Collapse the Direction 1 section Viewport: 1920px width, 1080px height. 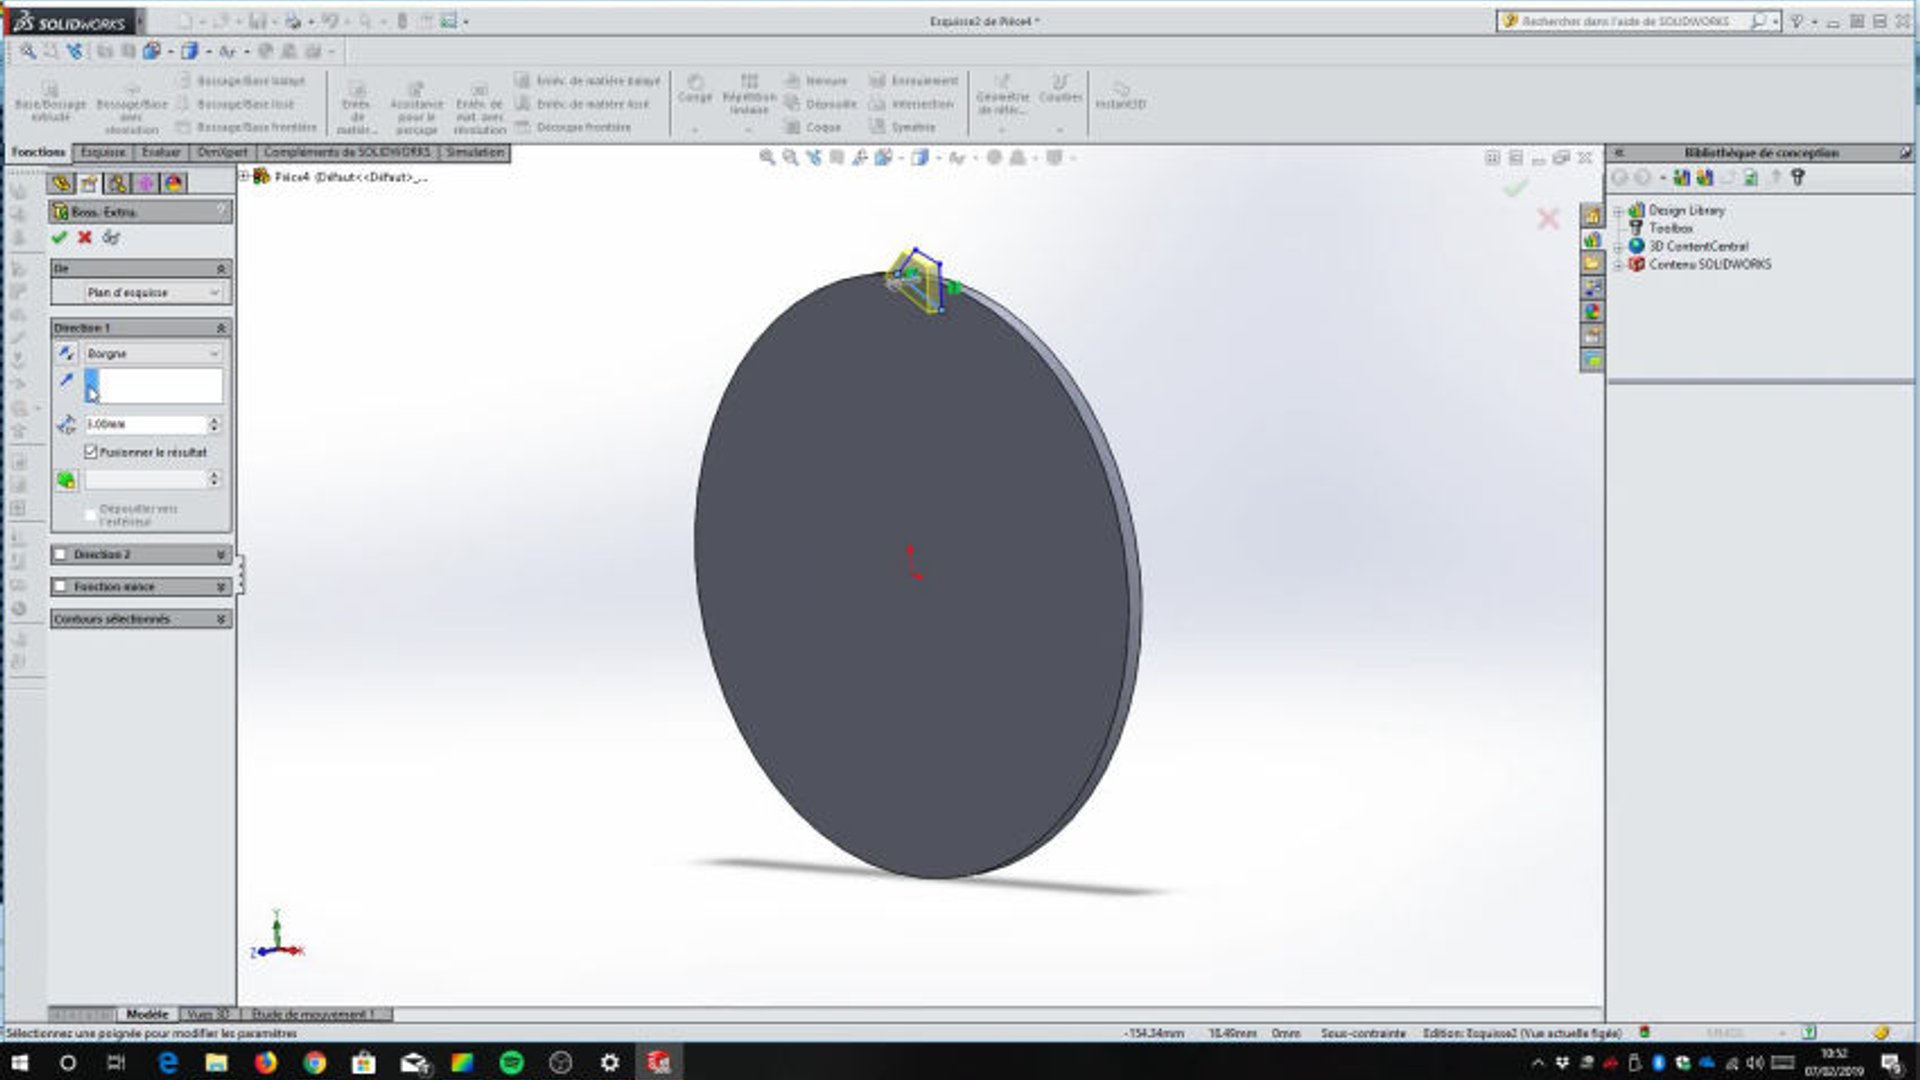(222, 328)
